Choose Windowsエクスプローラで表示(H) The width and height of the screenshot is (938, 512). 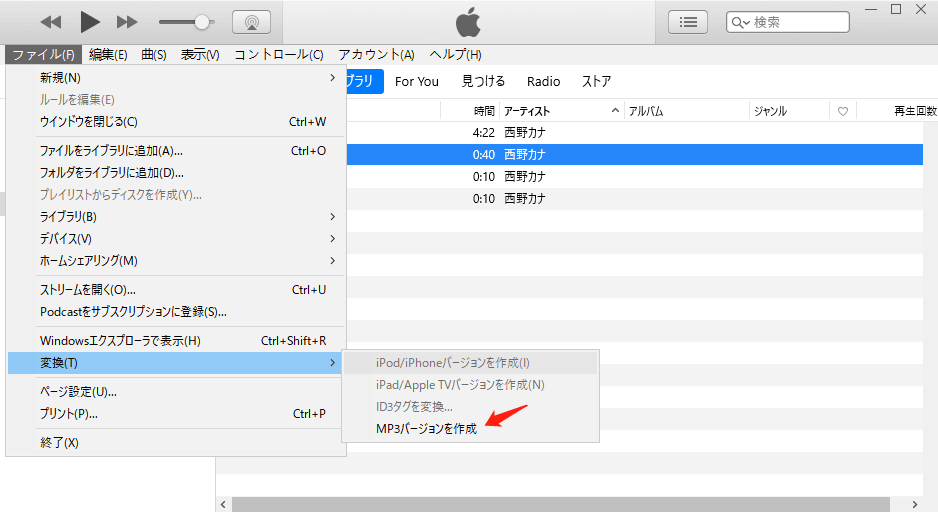point(176,341)
